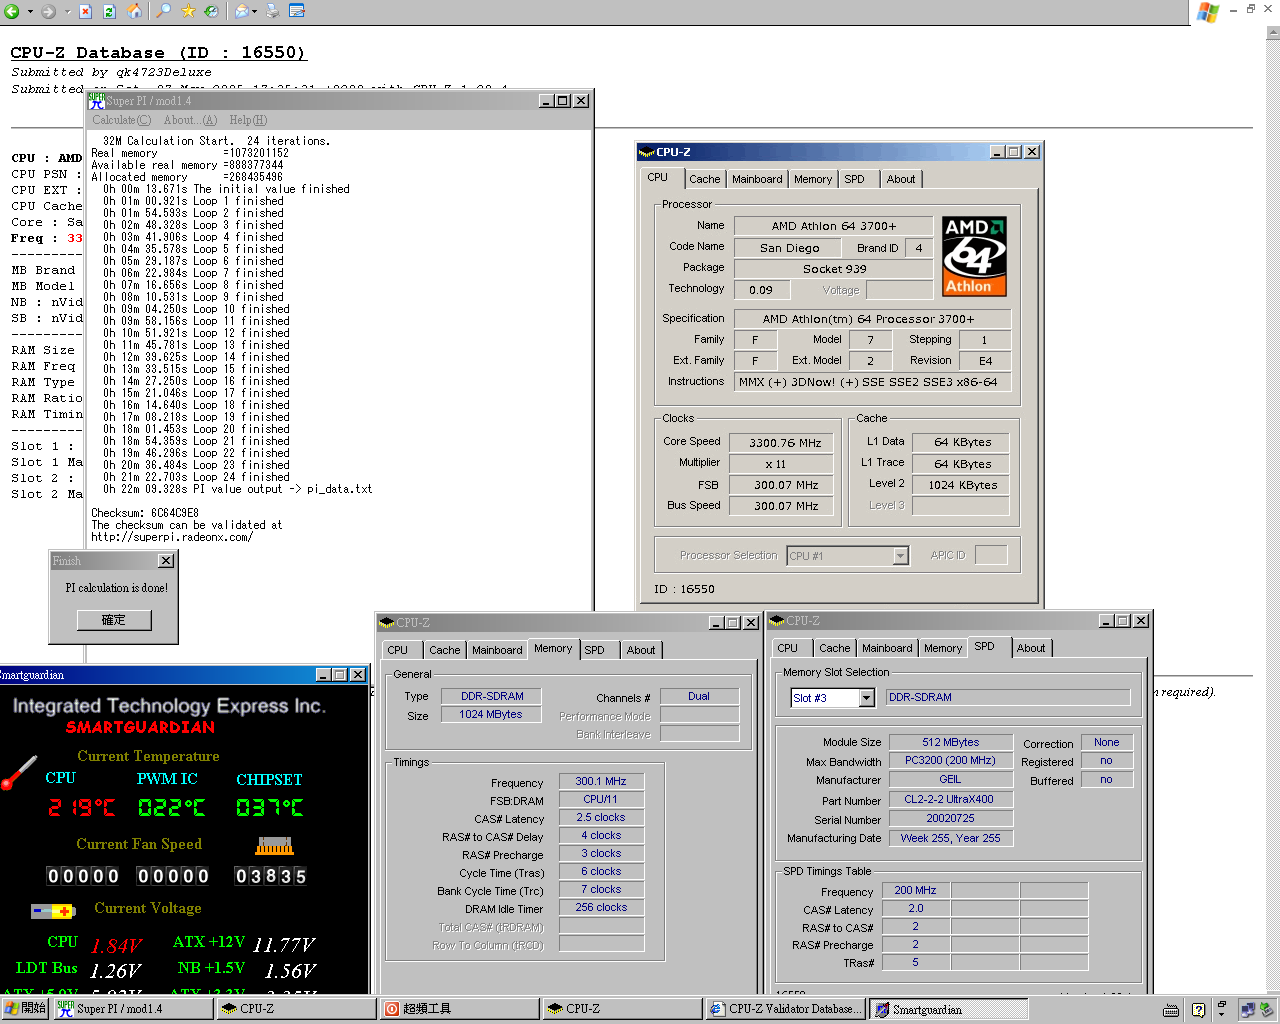This screenshot has width=1280, height=1024.
Task: Select About tab in the Memory CPU-Z window
Action: click(x=641, y=650)
